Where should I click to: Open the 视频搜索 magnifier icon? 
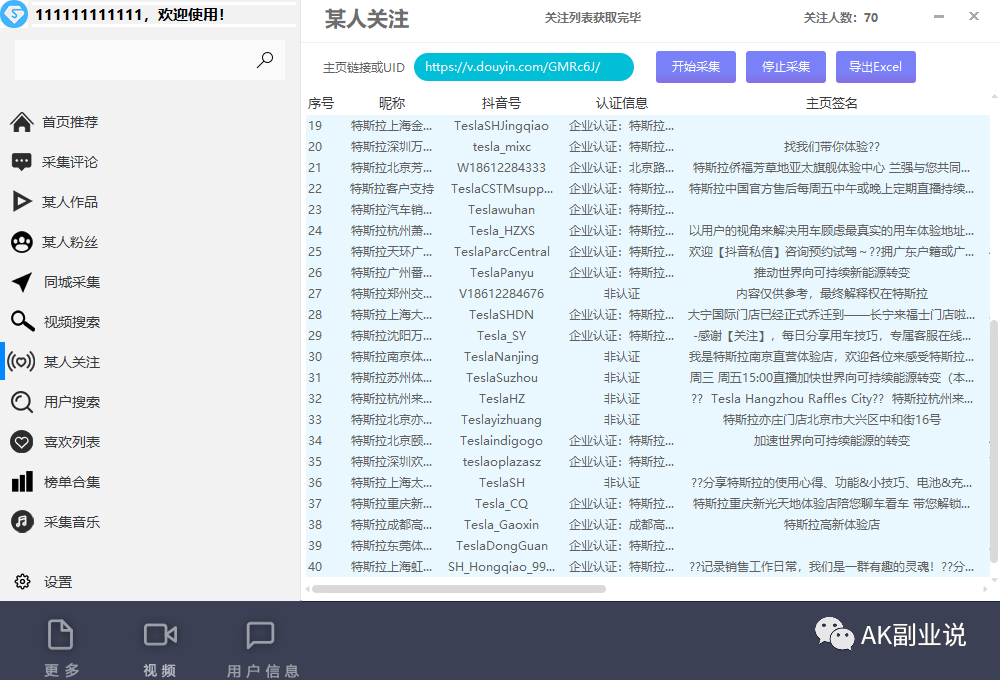22,322
